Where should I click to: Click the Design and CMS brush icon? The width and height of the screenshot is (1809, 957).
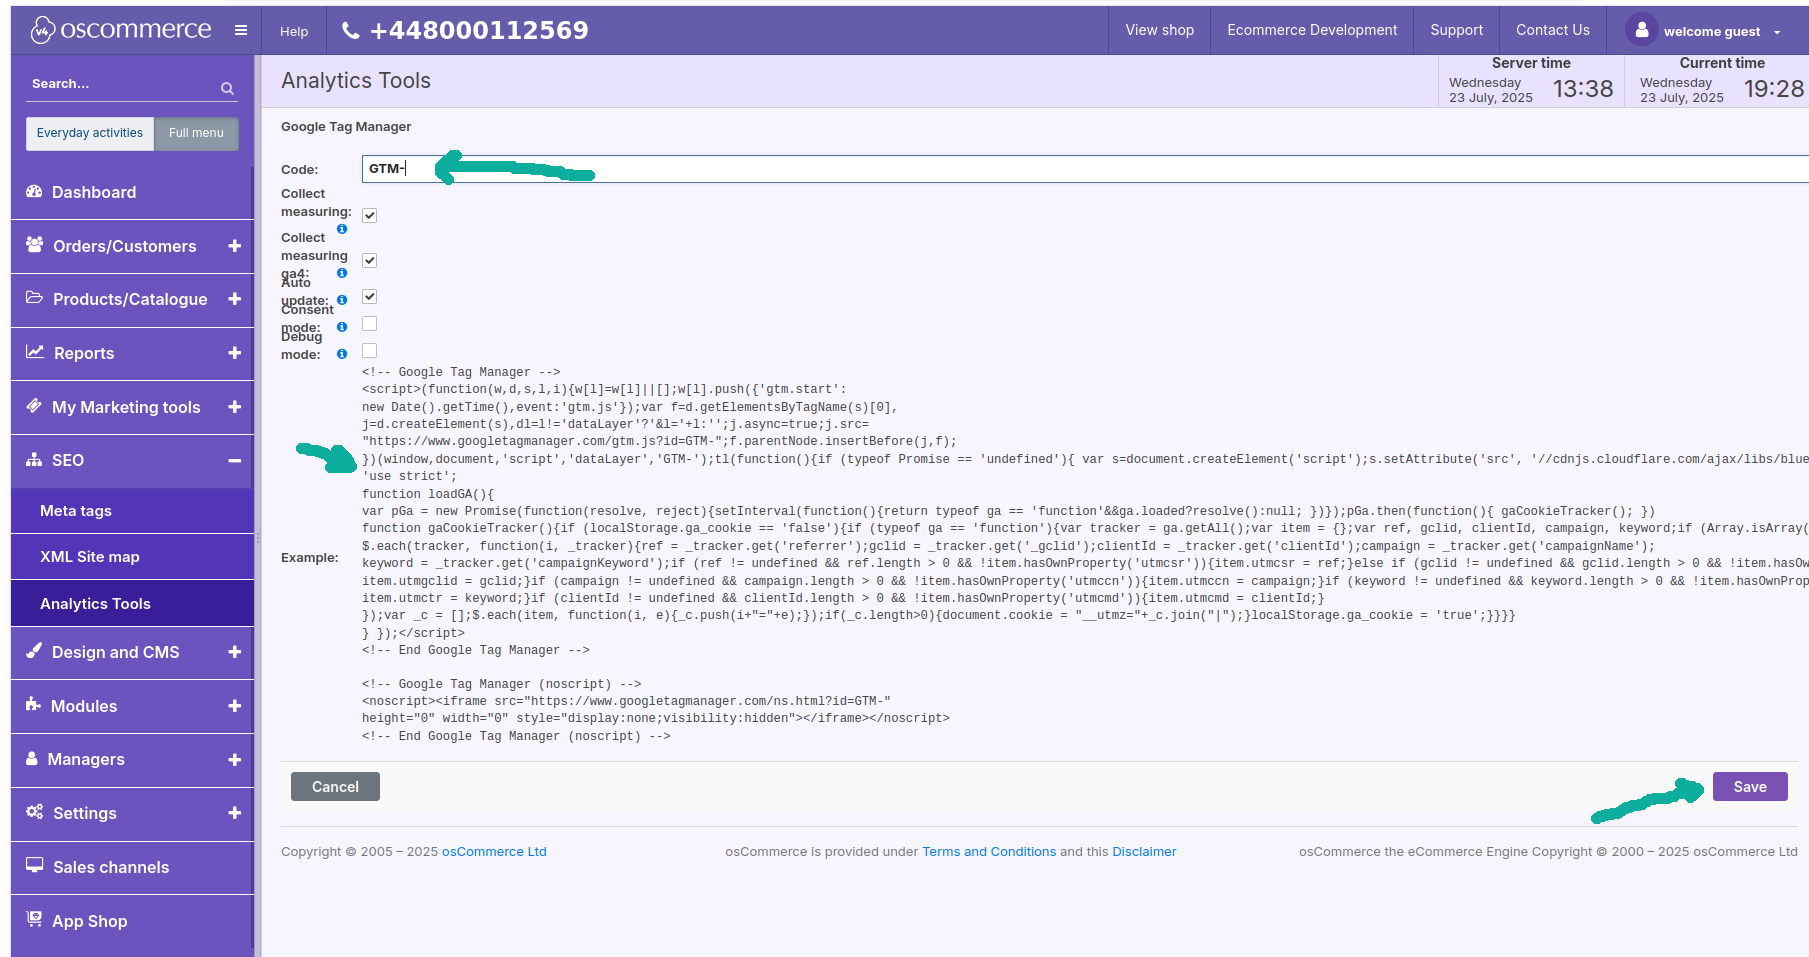(34, 651)
